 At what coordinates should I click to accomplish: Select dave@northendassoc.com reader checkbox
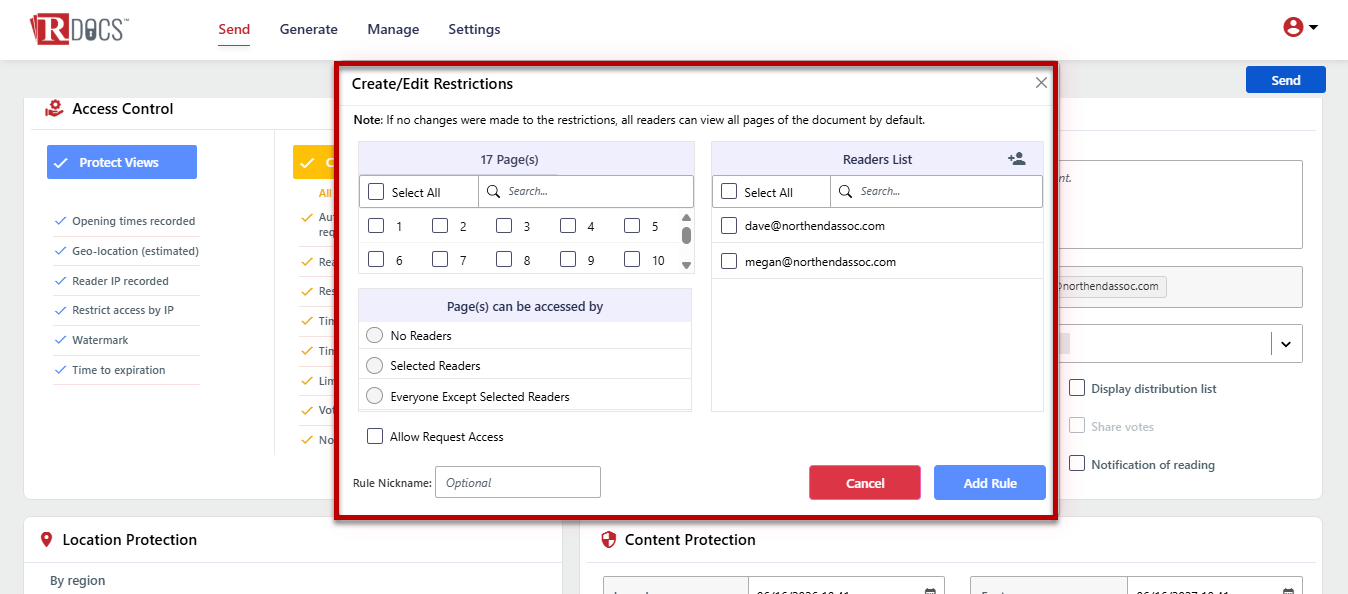729,225
